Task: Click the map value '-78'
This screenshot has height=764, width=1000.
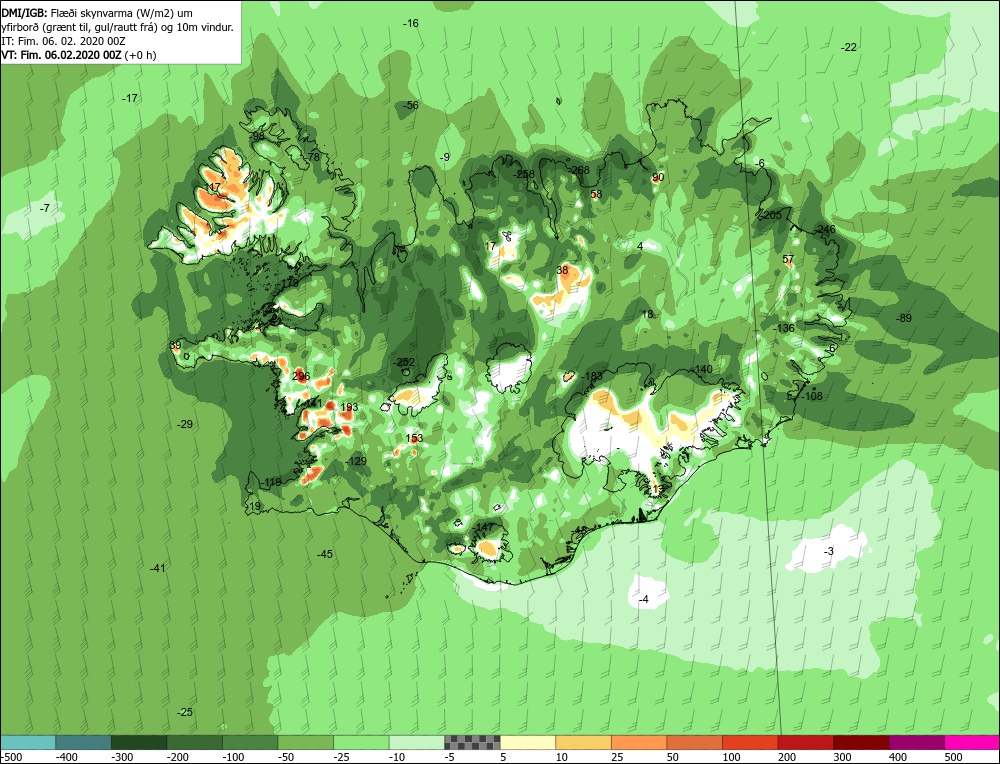Action: pos(312,157)
